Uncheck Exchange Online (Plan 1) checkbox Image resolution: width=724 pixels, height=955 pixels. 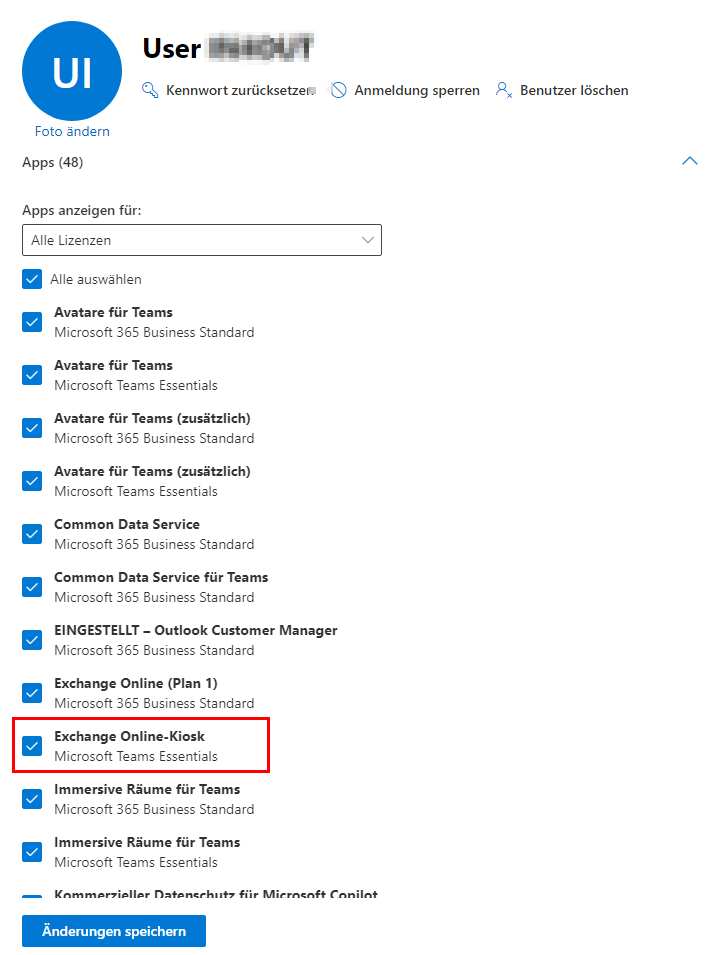coord(32,693)
